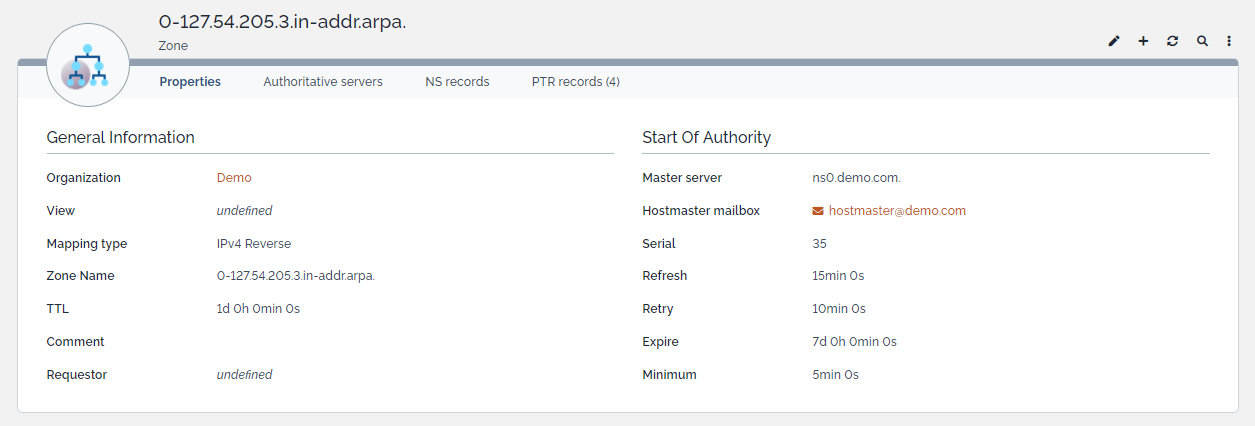
Task: Open search via the magnifier icon
Action: (x=1202, y=41)
